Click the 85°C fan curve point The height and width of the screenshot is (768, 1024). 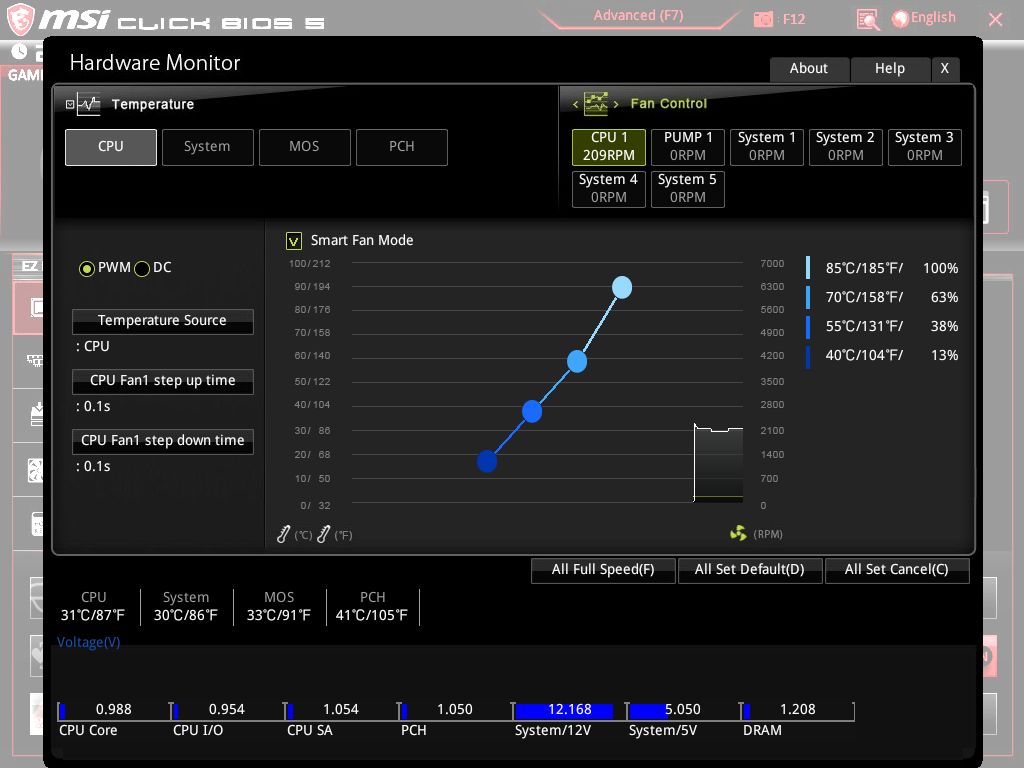click(621, 288)
